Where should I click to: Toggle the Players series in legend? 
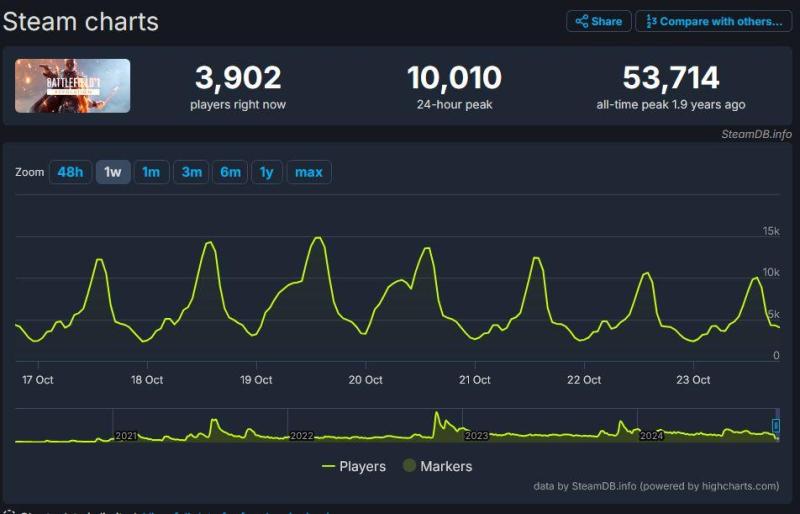click(354, 466)
